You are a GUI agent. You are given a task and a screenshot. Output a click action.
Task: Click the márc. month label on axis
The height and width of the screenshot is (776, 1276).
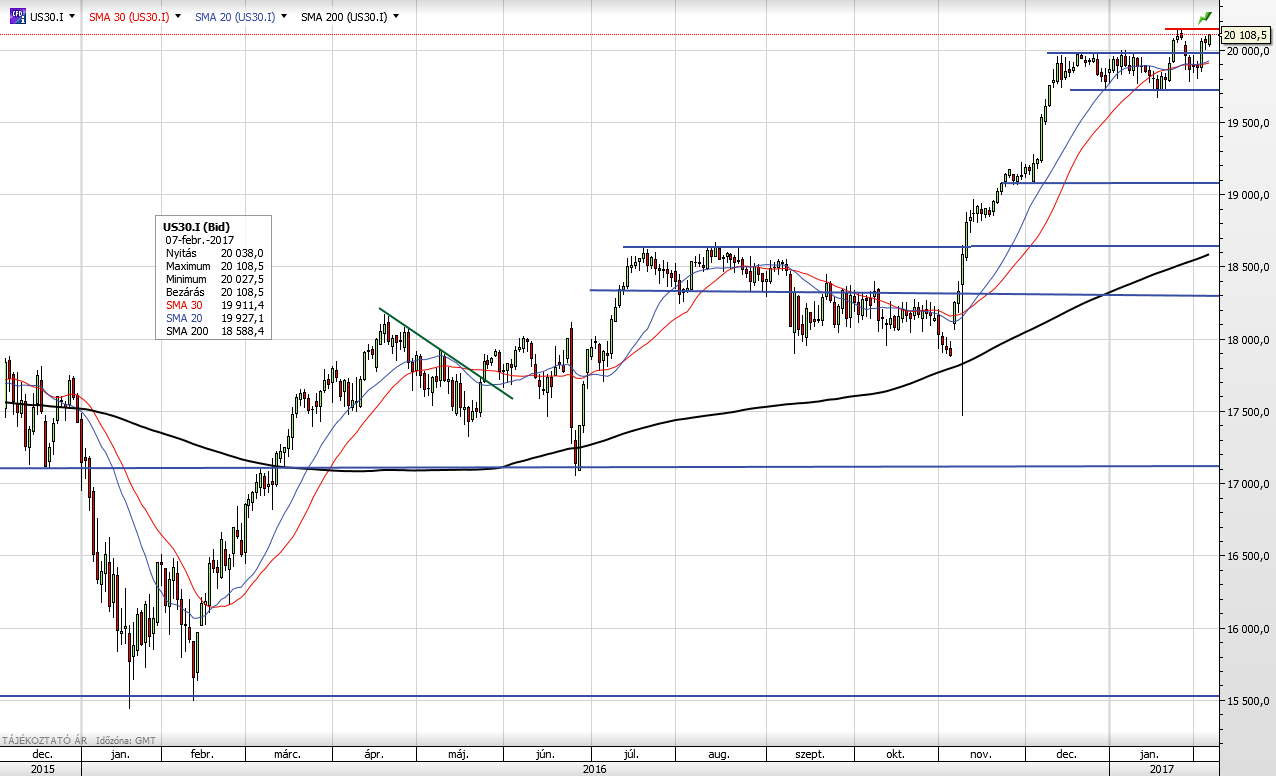288,754
